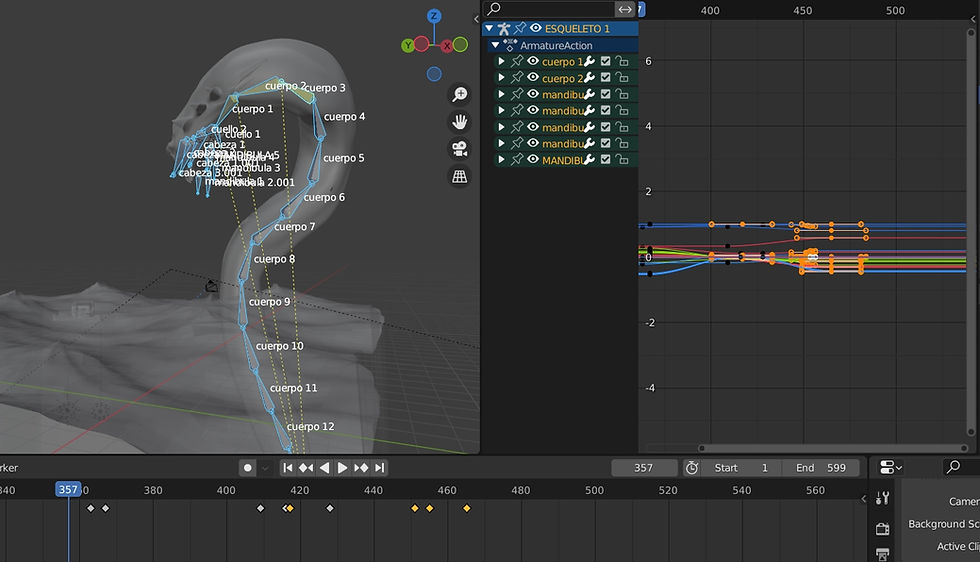Select the white keyframe diamond near frame 428
This screenshot has height=562, width=980.
pos(330,508)
